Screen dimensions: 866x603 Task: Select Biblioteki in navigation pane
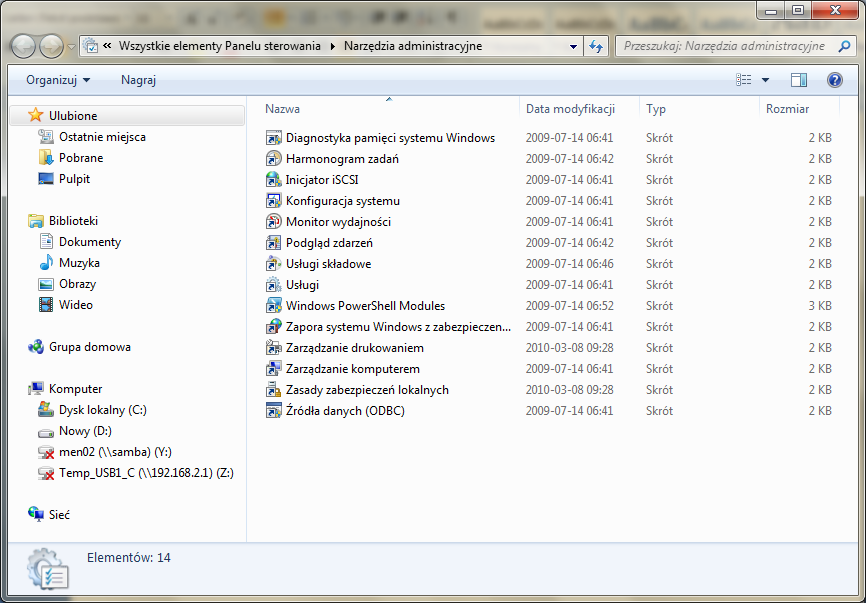(73, 220)
